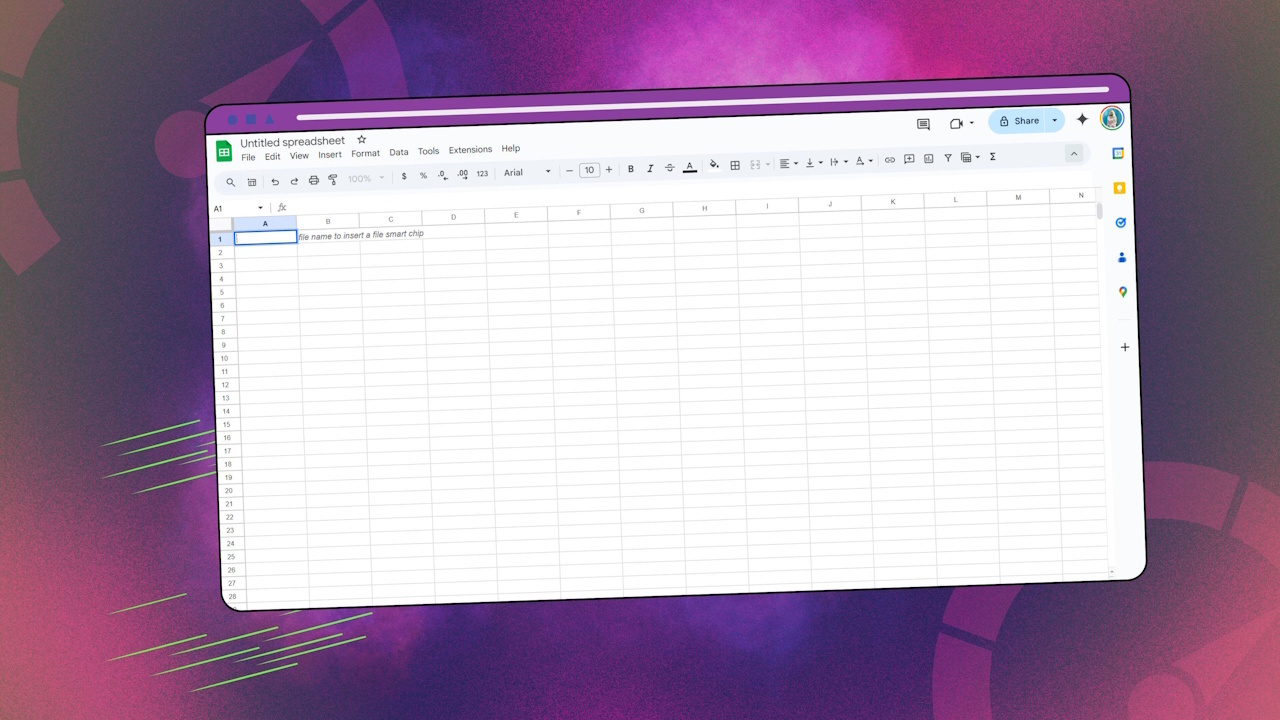Decrease decimal places
This screenshot has height=720, width=1280.
coord(443,175)
